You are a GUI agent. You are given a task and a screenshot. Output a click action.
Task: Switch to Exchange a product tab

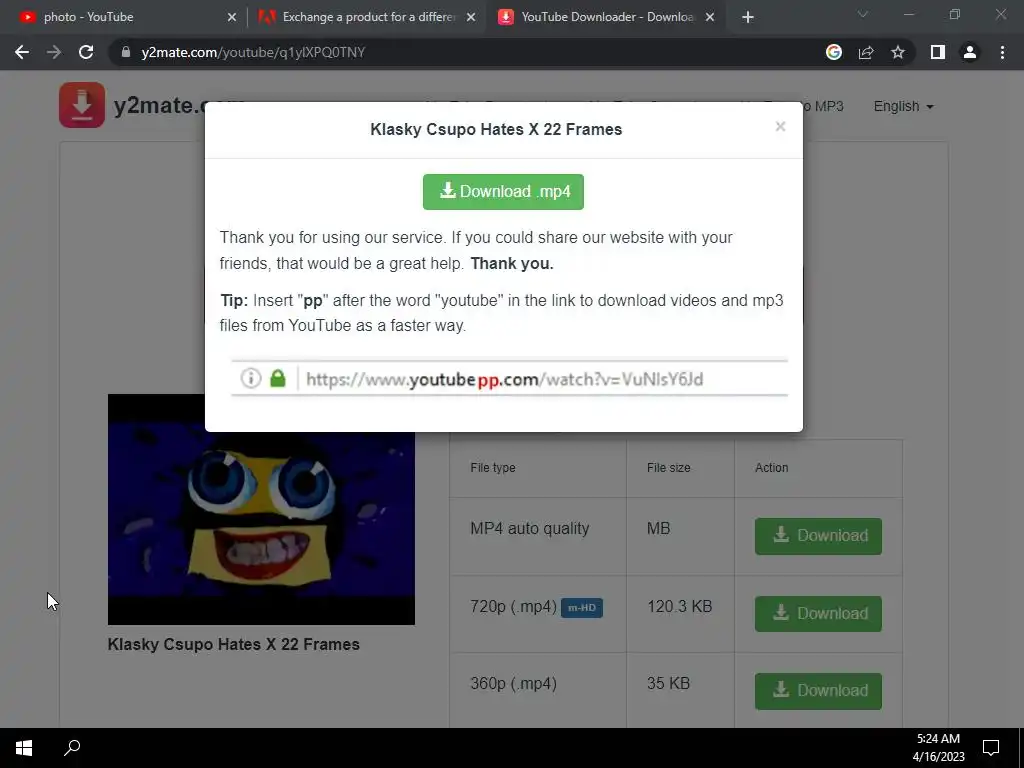coord(367,17)
